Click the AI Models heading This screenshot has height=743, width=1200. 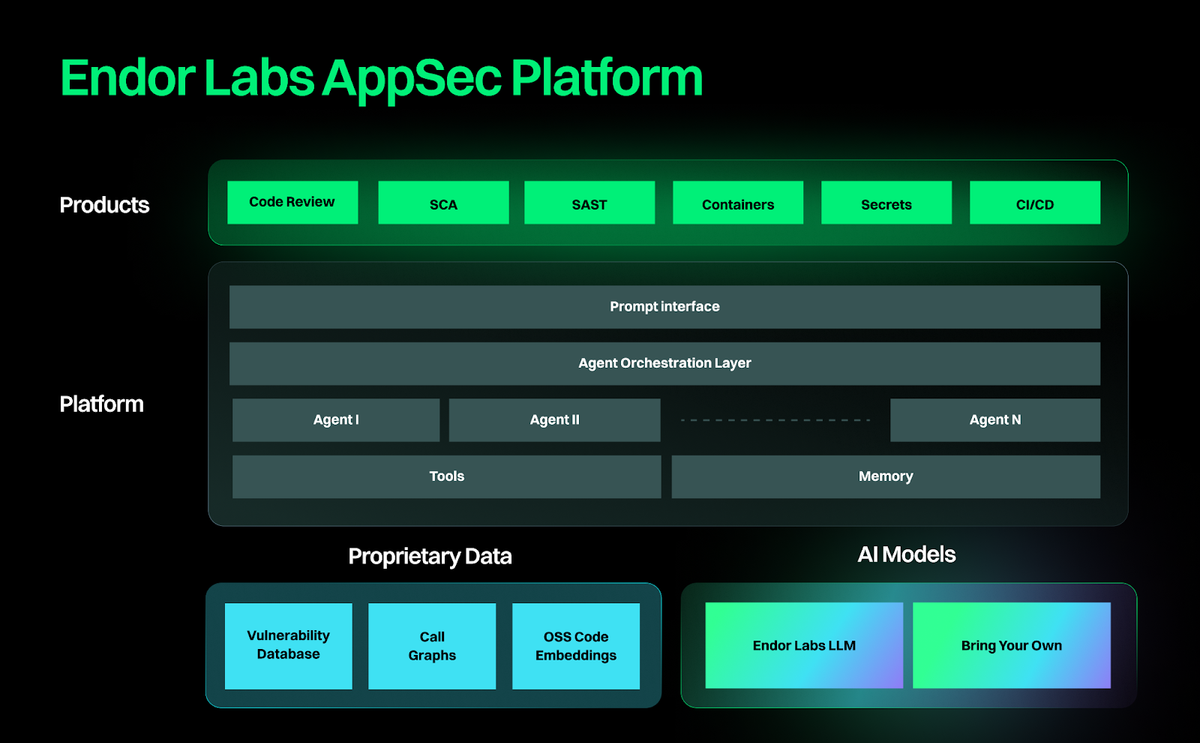click(x=907, y=554)
